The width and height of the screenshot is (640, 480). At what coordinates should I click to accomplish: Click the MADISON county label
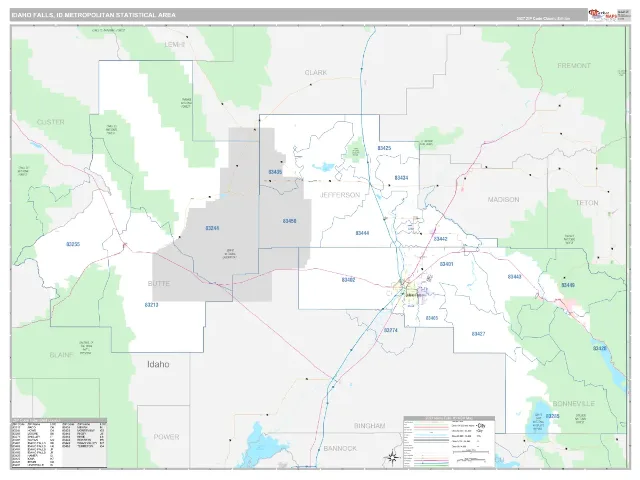click(504, 200)
